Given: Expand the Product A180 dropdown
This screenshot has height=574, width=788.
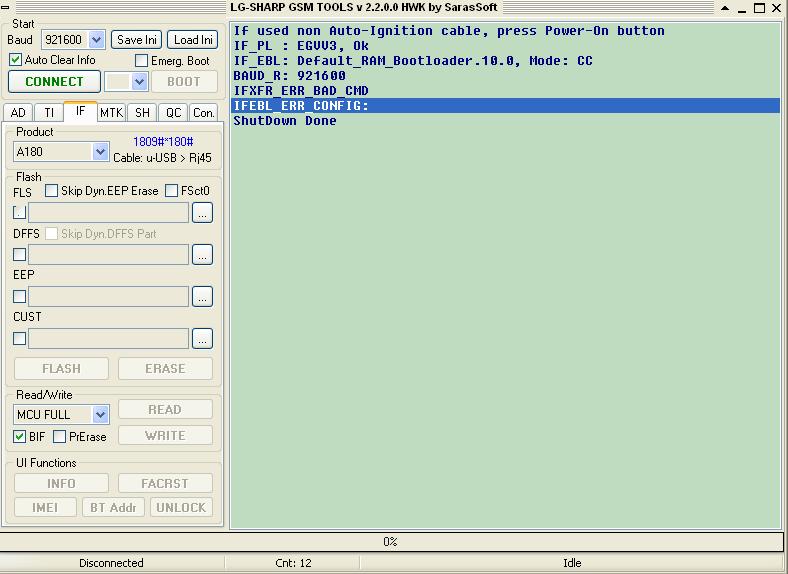Looking at the screenshot, I should 101,151.
